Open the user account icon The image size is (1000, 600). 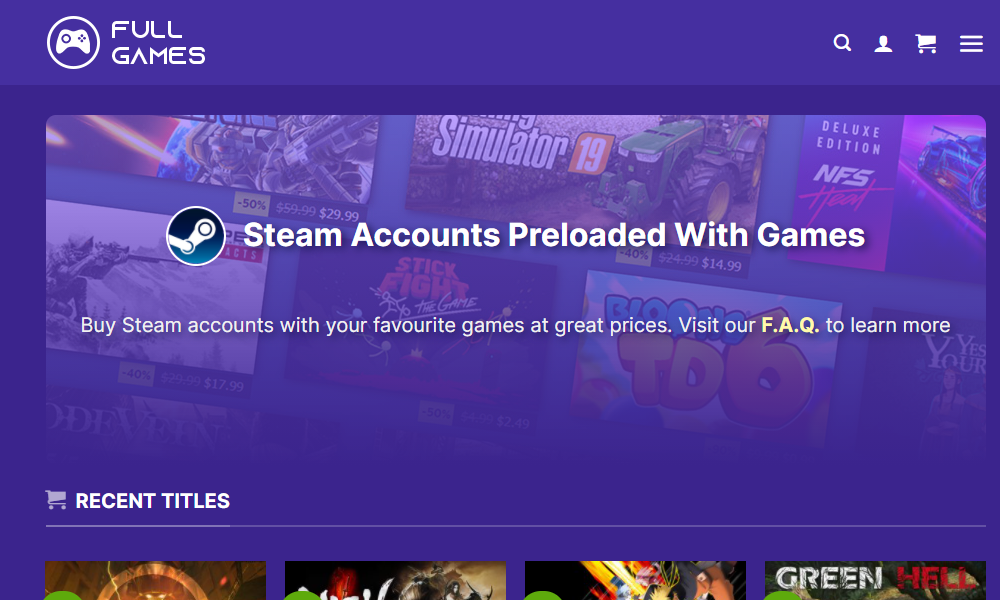(883, 43)
